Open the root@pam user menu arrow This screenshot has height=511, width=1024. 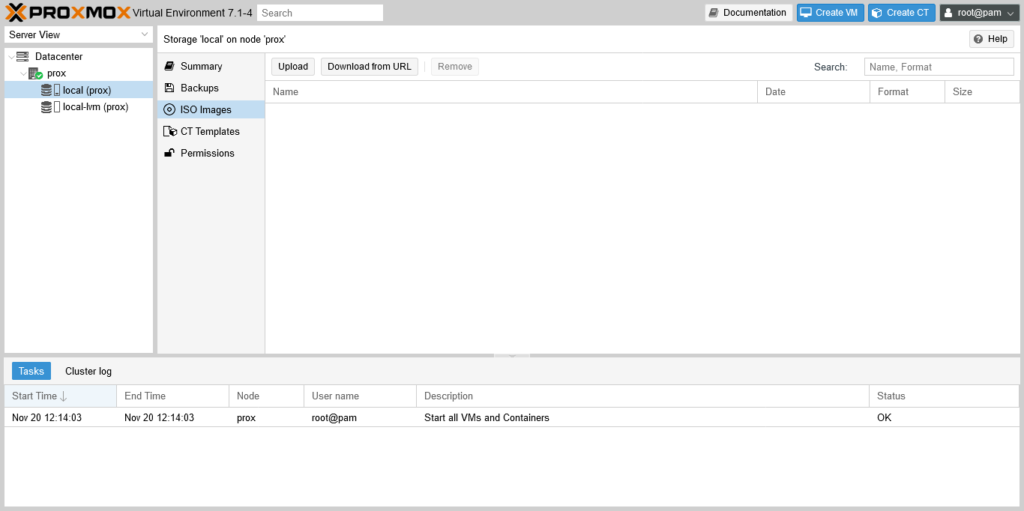(1011, 13)
